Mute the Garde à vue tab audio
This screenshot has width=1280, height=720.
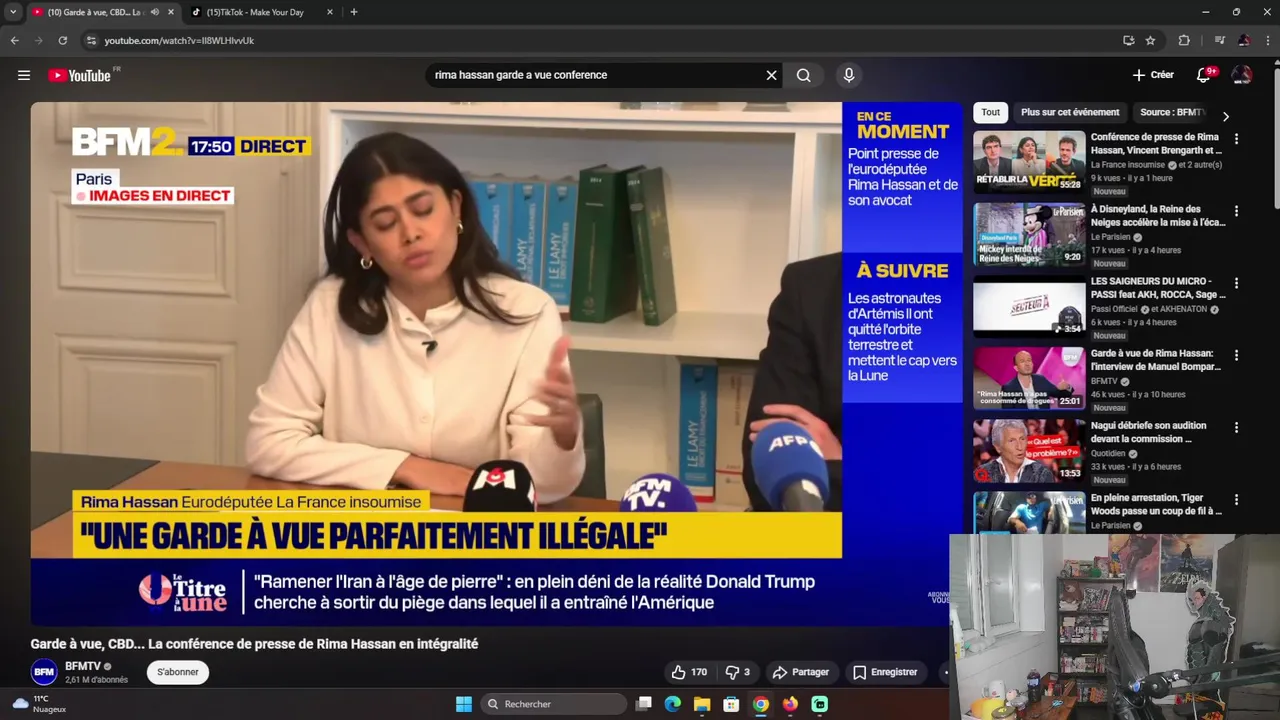pos(154,12)
